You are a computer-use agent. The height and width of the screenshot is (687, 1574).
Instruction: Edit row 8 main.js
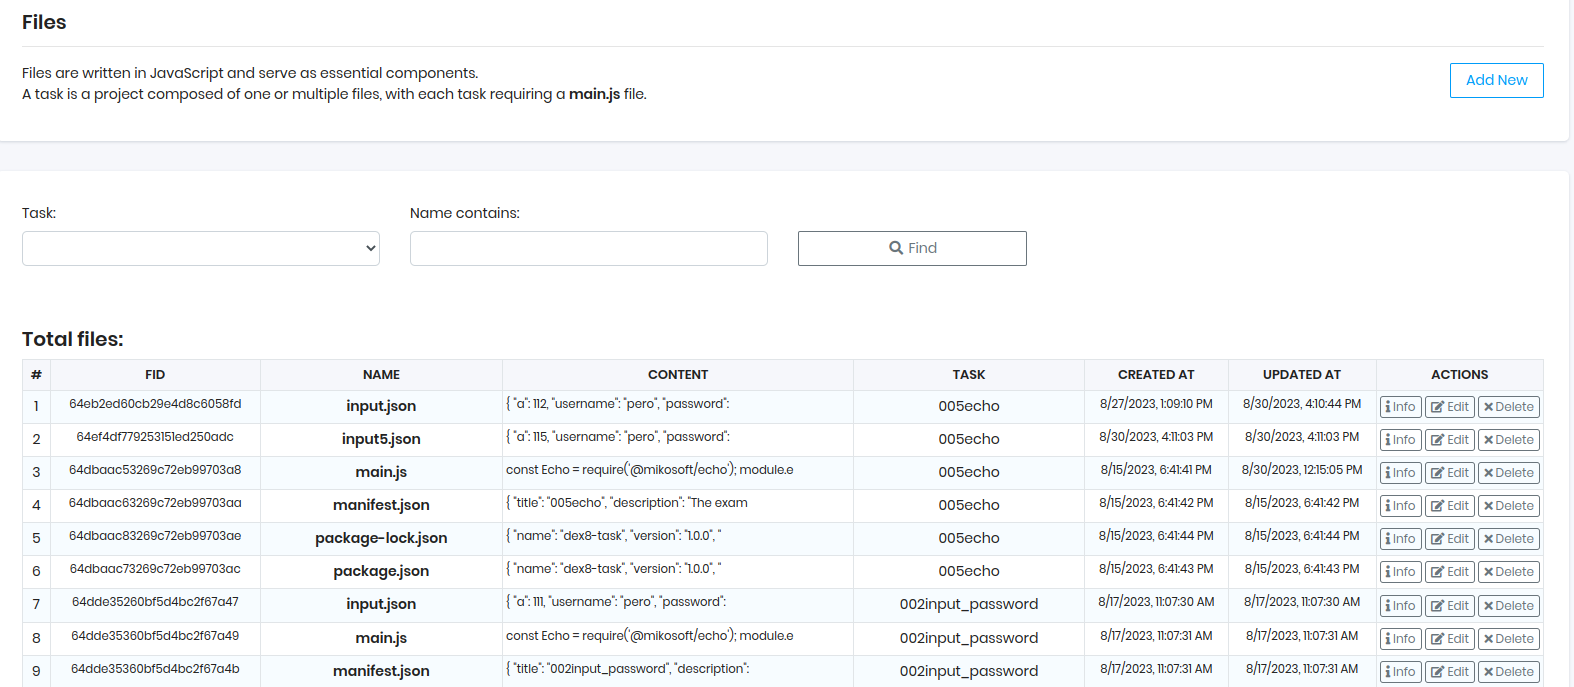click(1449, 639)
